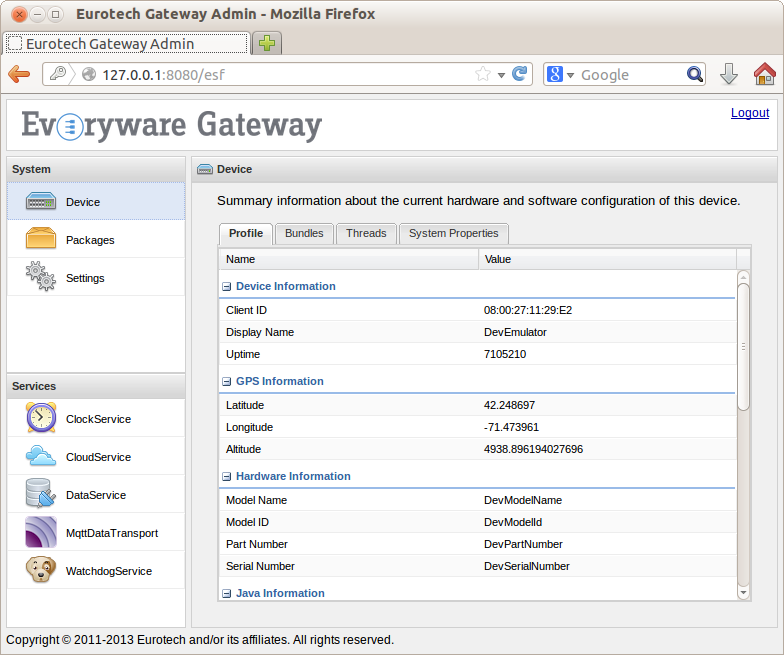Open CloudService cloud icon
The width and height of the screenshot is (784, 655).
(x=41, y=456)
